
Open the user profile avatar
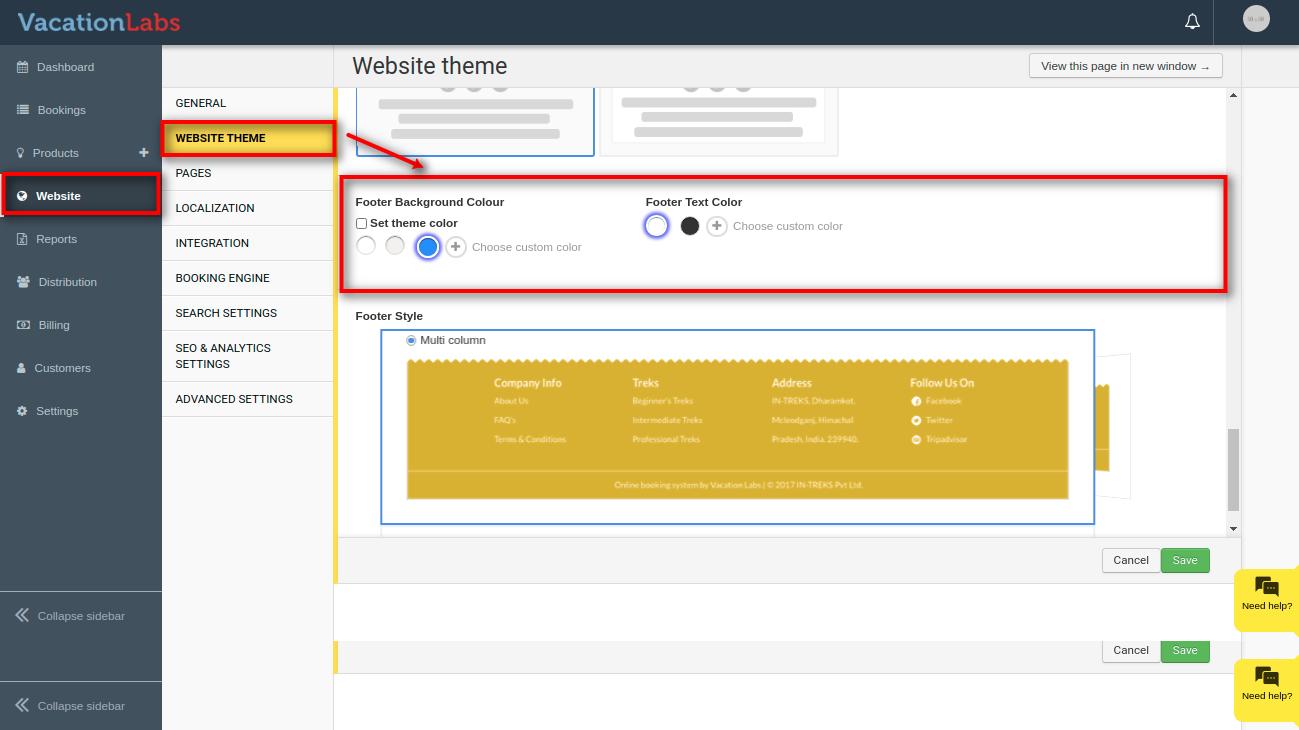click(x=1255, y=19)
